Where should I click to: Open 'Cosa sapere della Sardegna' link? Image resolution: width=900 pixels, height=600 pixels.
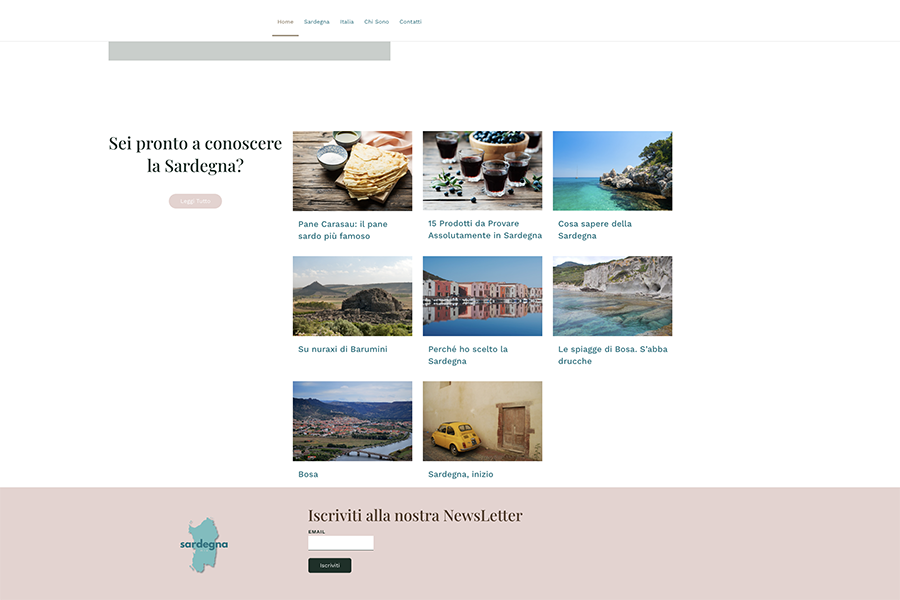[595, 230]
